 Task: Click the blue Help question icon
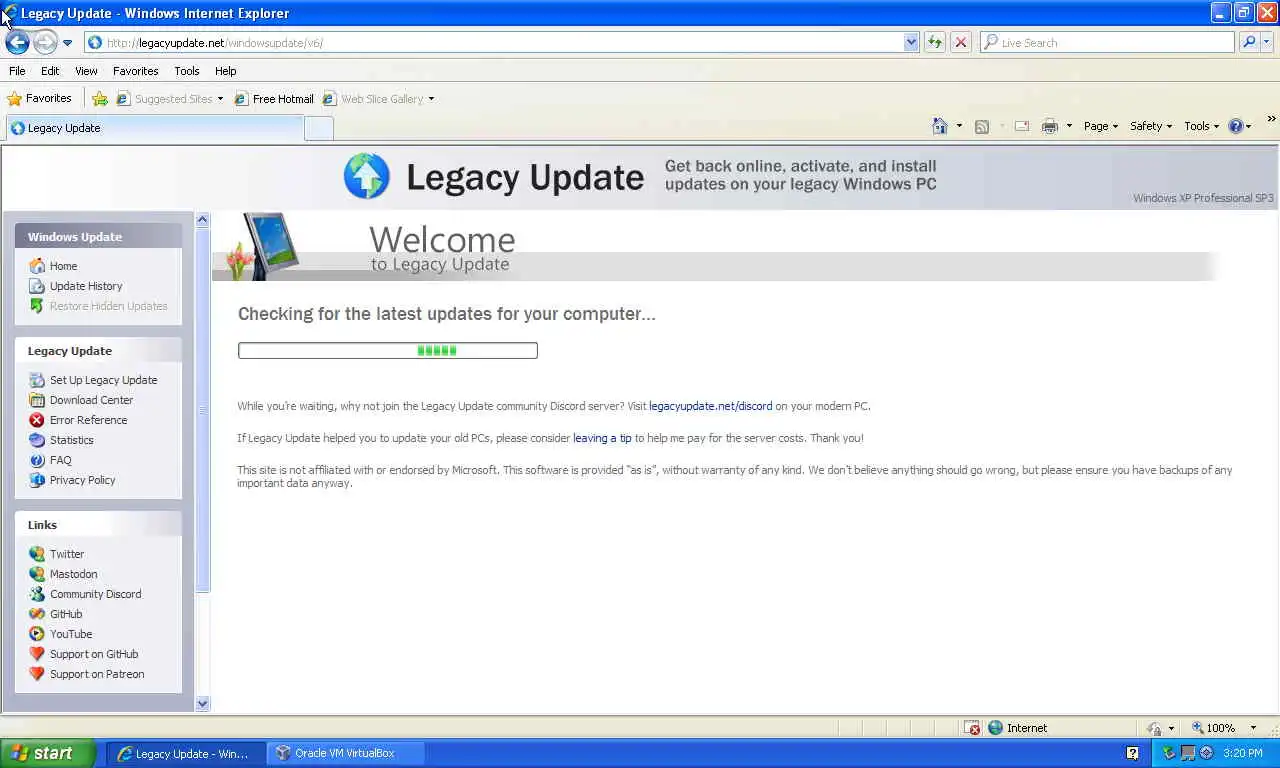pyautogui.click(x=1235, y=126)
